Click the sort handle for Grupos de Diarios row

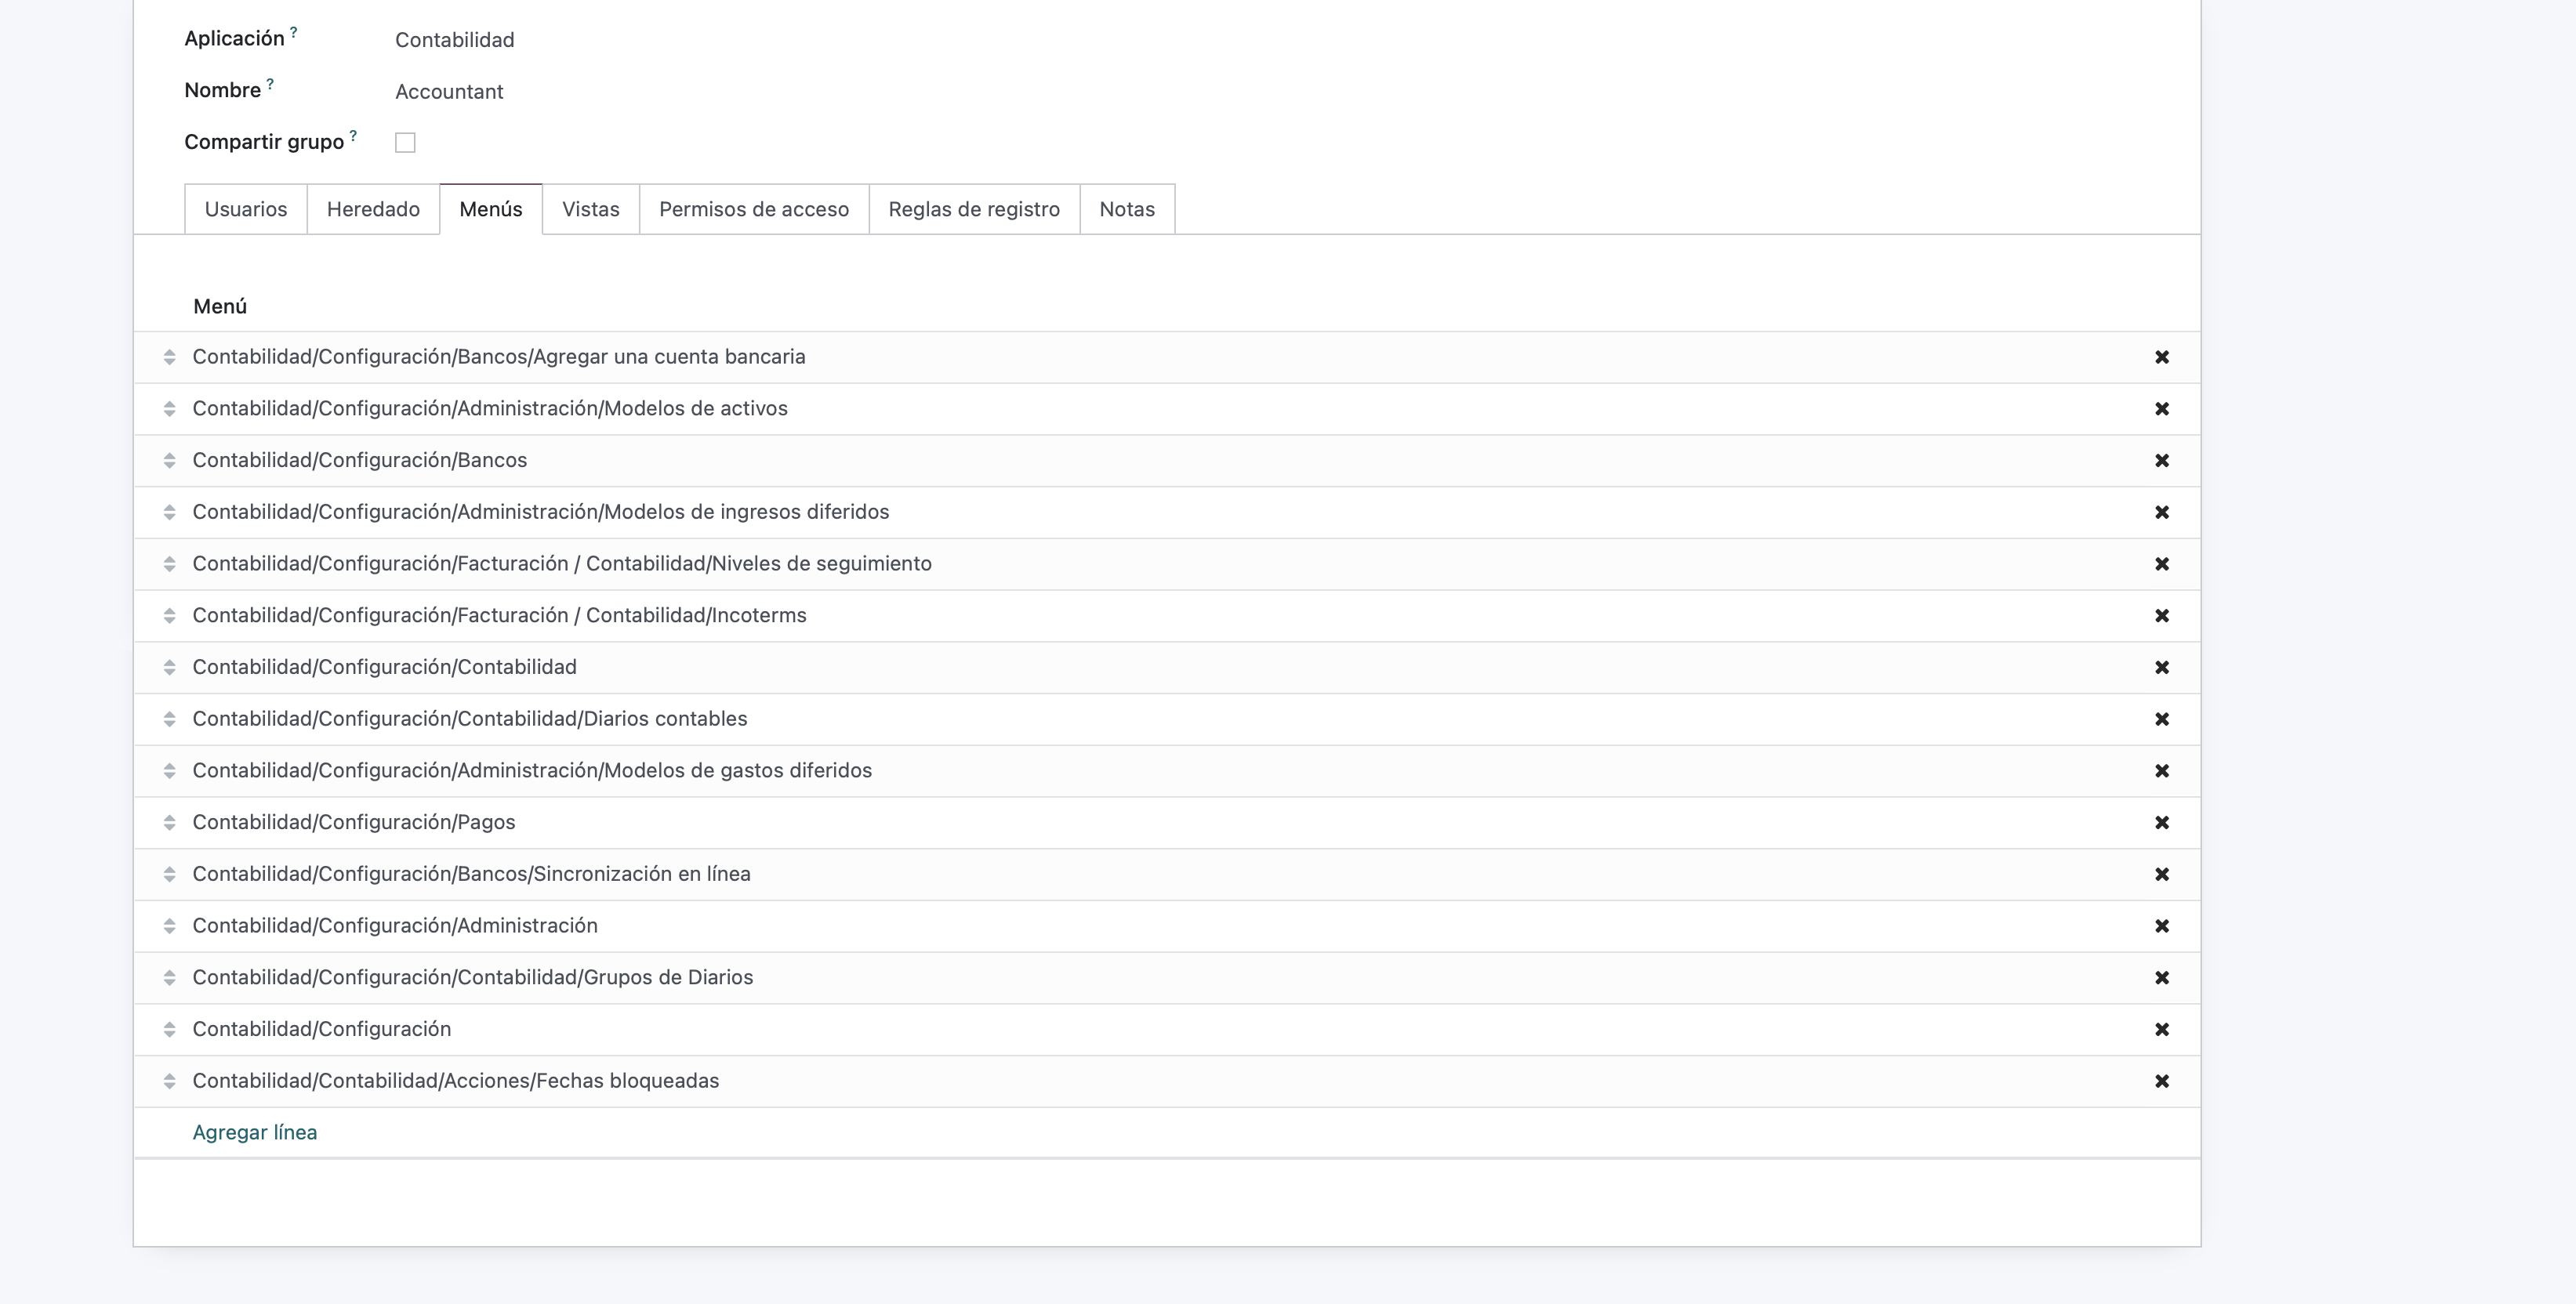(169, 978)
